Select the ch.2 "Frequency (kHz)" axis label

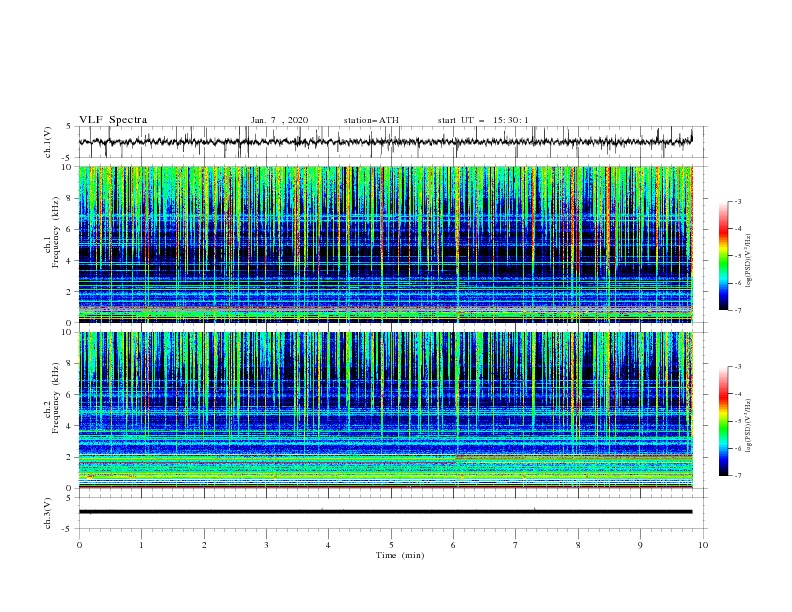(56, 398)
